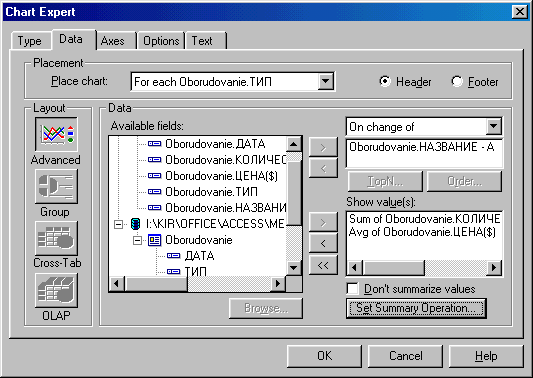Open the Options tab
Screen dimensions: 533x378
pyautogui.click(x=161, y=41)
